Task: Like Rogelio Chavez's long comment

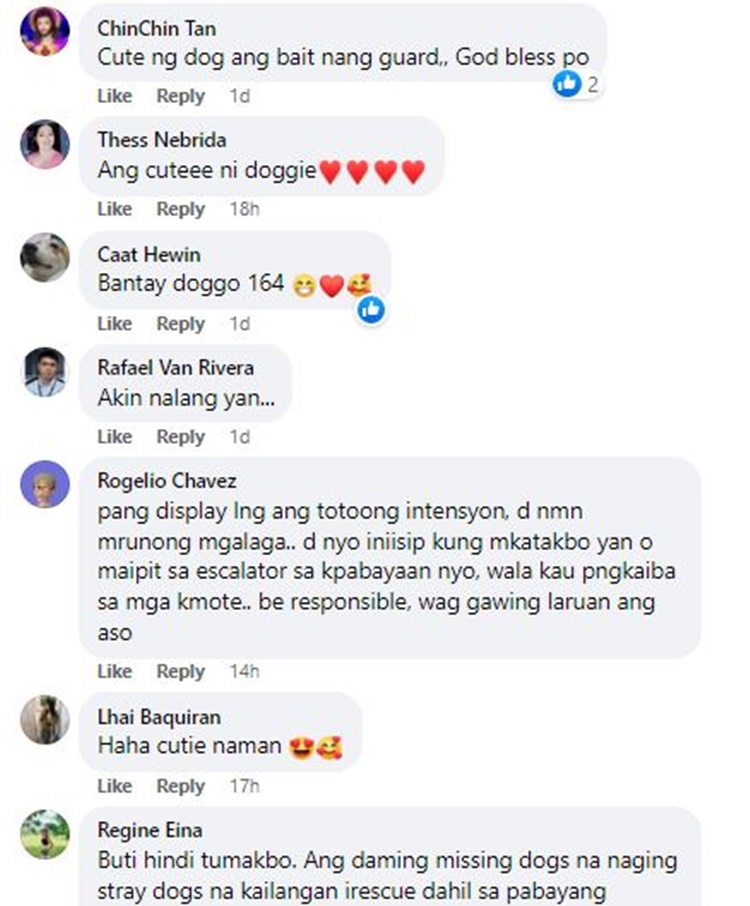Action: point(114,671)
